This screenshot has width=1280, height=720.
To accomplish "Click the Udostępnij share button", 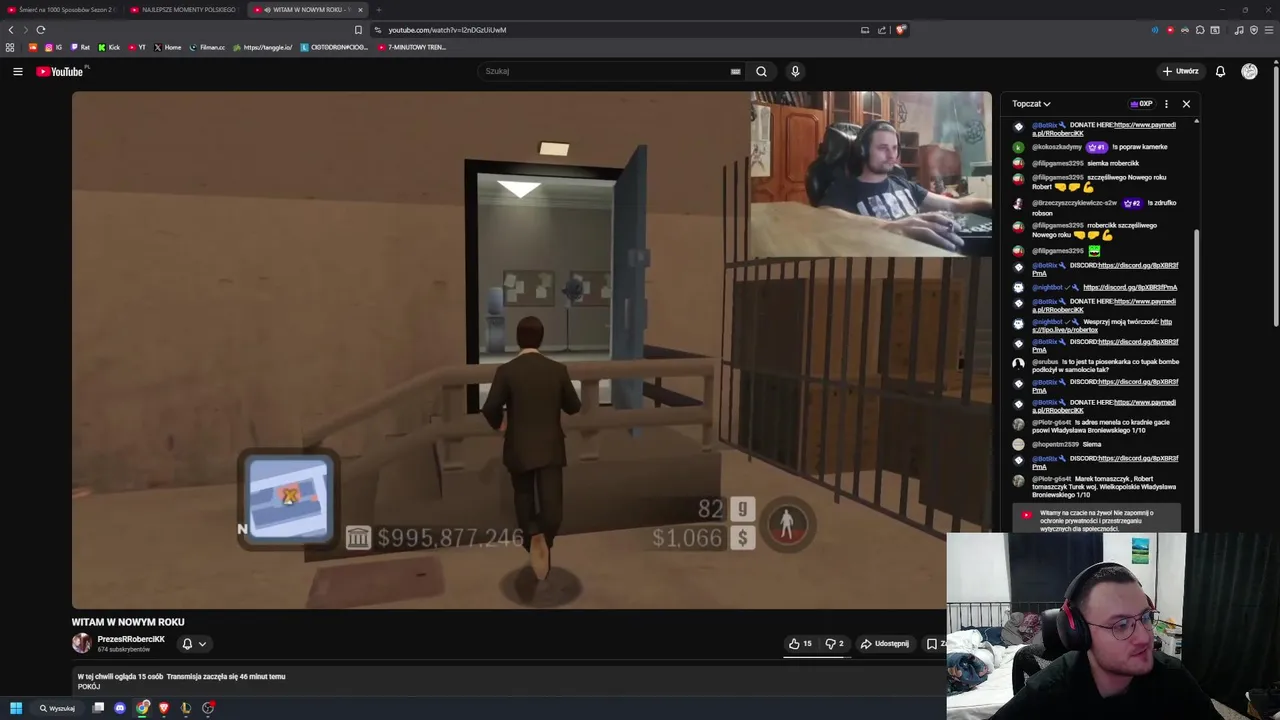I will click(885, 644).
